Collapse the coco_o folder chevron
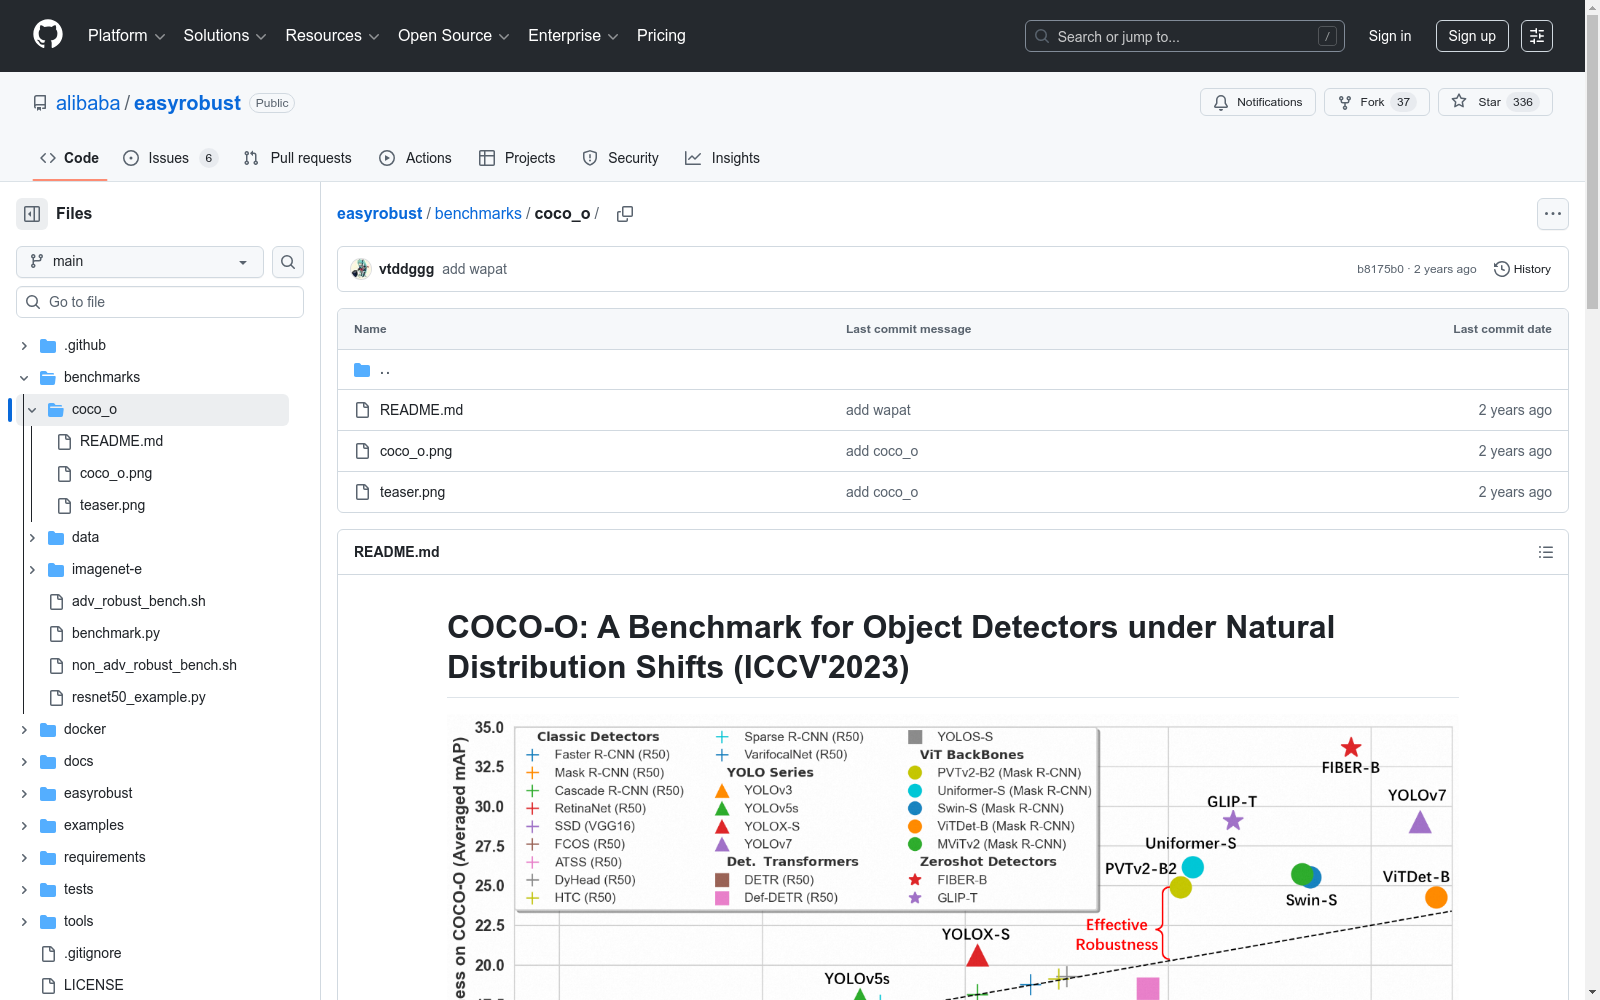This screenshot has height=1000, width=1600. click(x=32, y=410)
